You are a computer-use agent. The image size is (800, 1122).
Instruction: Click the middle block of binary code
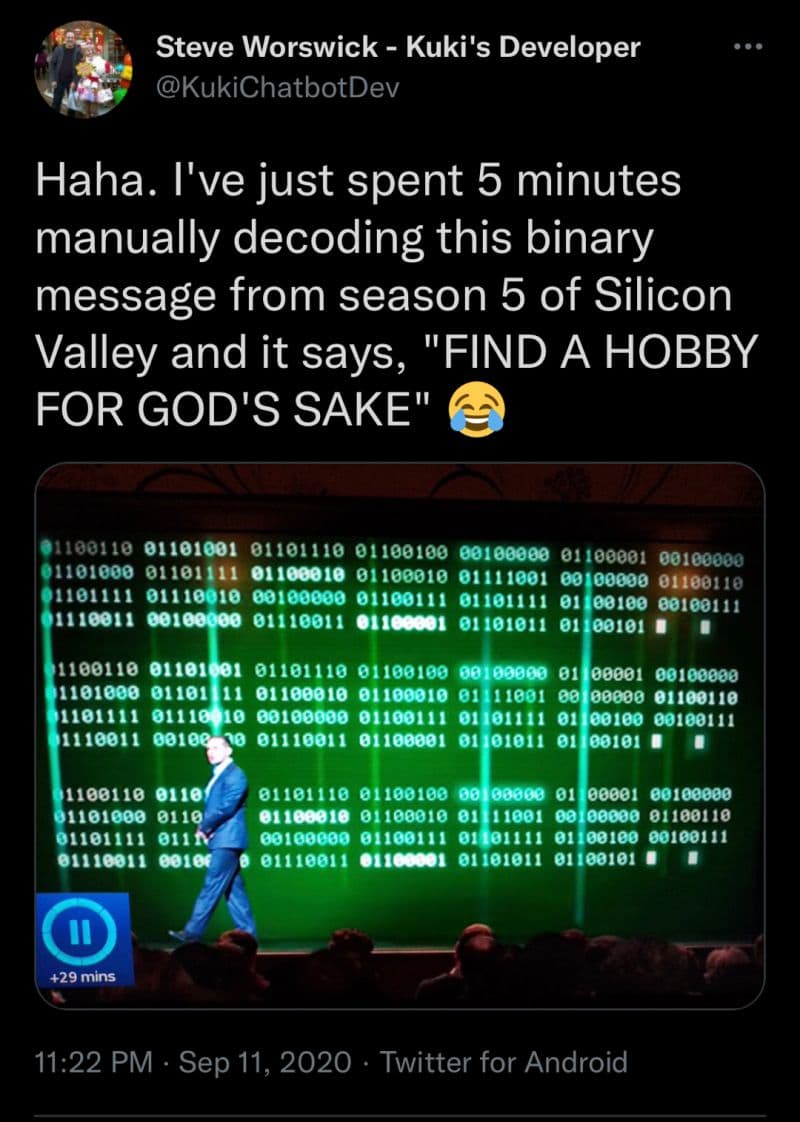[x=393, y=708]
